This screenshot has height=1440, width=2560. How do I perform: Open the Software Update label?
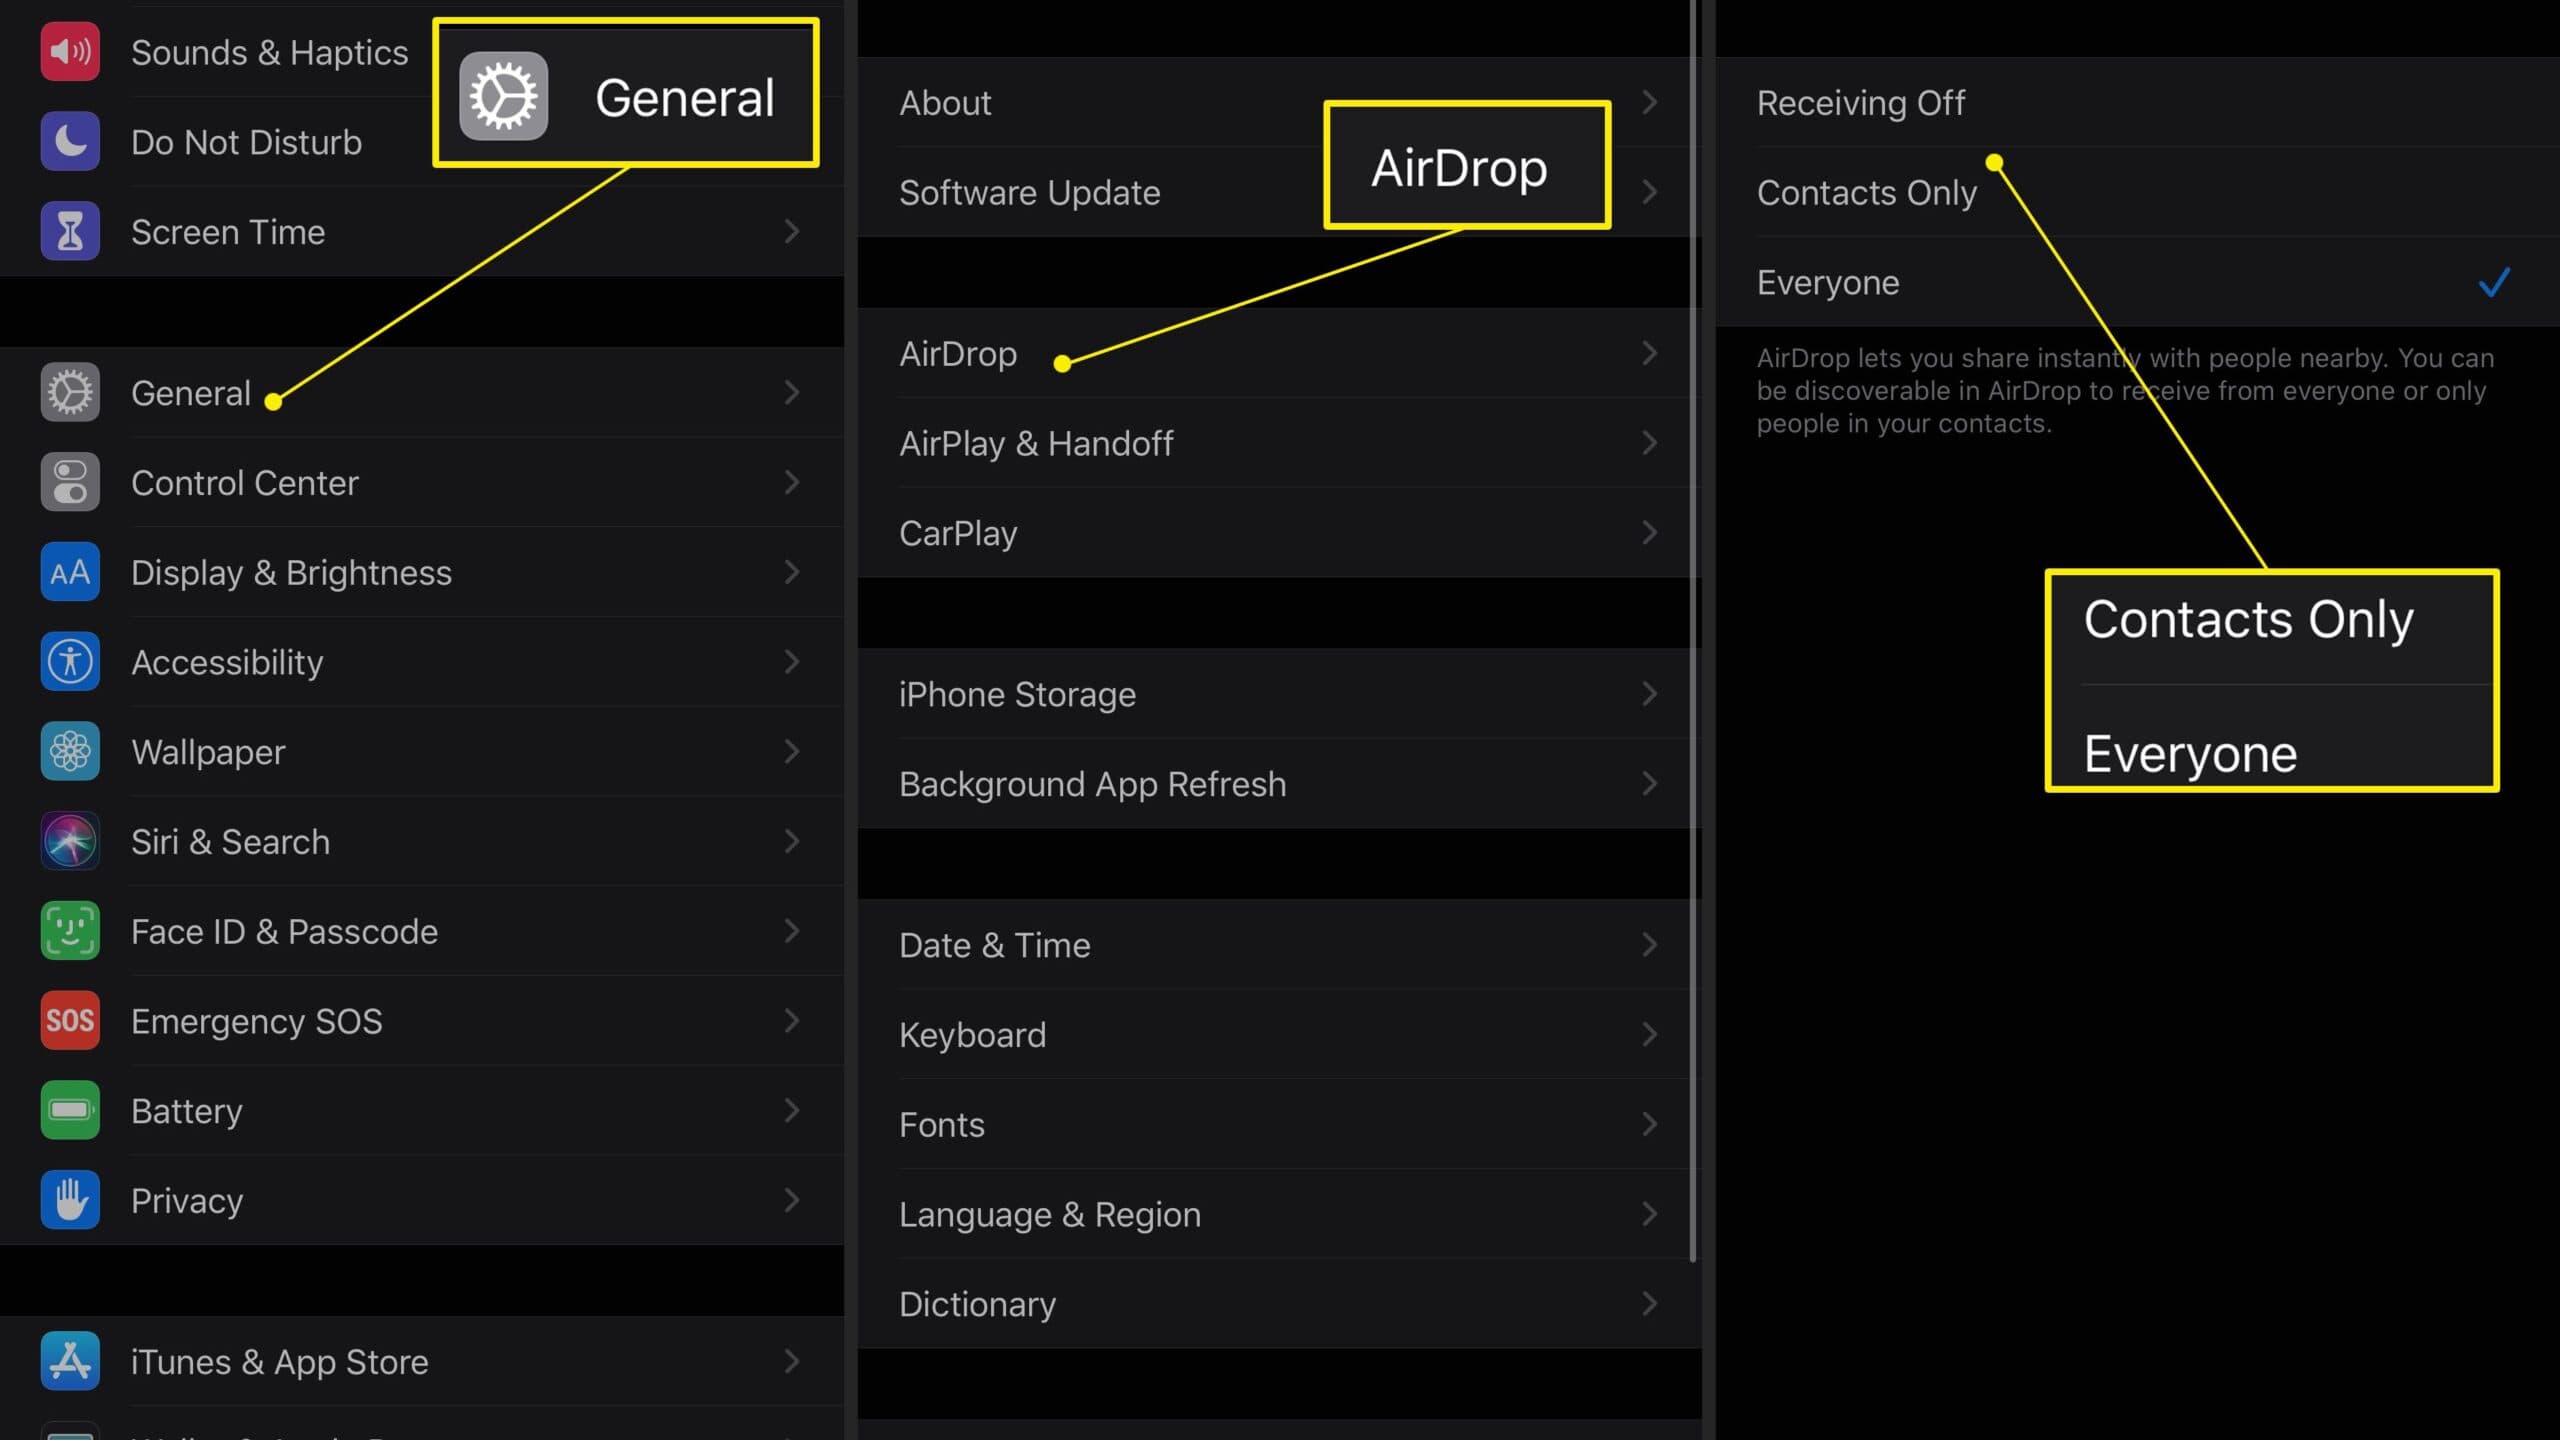1029,193
